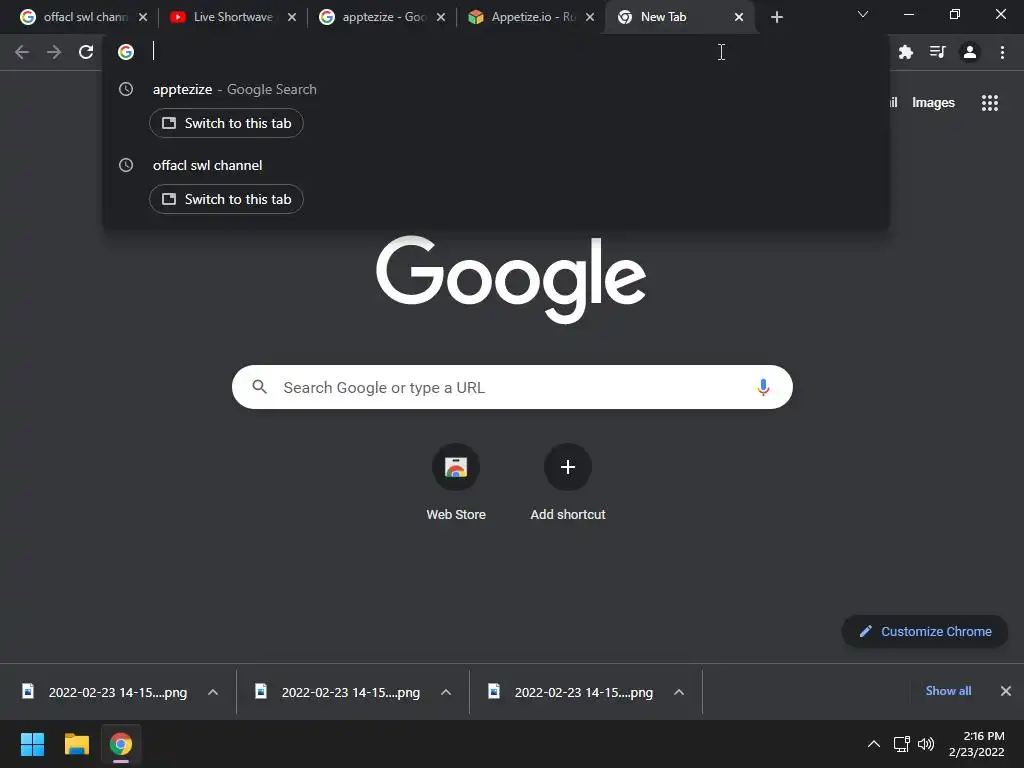The image size is (1024, 768).
Task: Close the 'offacl swl chann' tab
Action: 143,18
